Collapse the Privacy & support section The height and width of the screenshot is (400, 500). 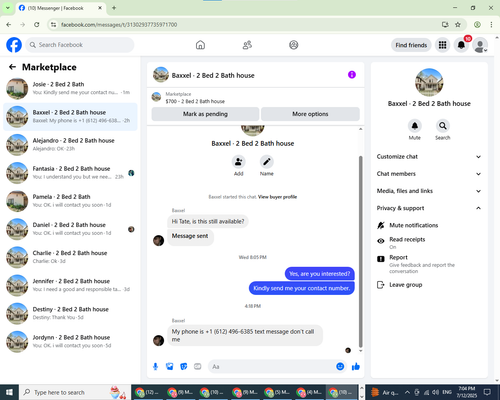[429, 208]
